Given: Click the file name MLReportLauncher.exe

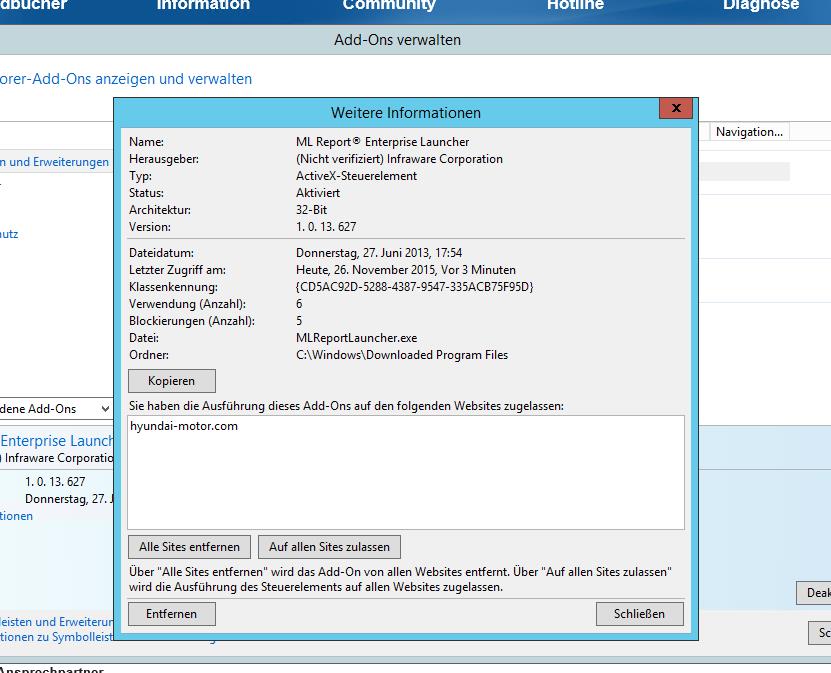Looking at the screenshot, I should pyautogui.click(x=357, y=338).
